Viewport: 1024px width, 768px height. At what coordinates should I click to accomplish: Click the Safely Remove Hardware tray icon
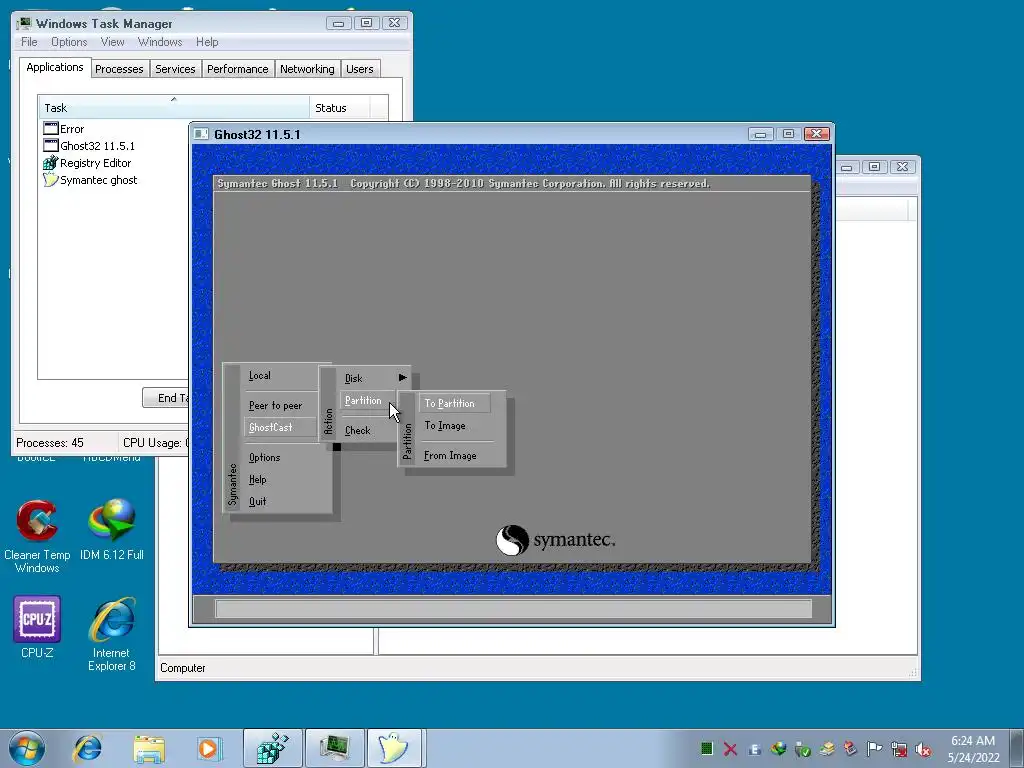(803, 750)
